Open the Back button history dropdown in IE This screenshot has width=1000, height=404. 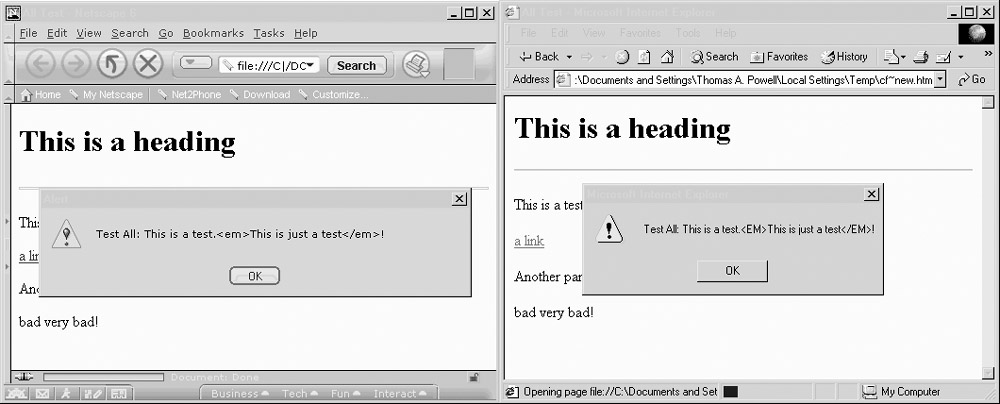tap(569, 57)
